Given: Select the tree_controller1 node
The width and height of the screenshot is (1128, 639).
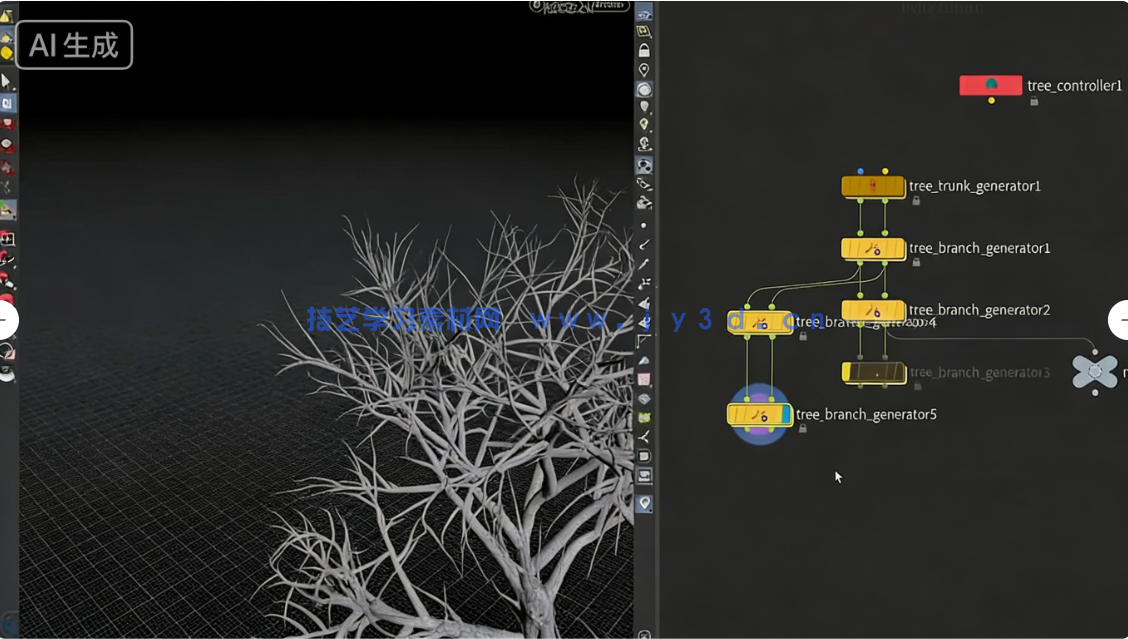Looking at the screenshot, I should click(991, 85).
